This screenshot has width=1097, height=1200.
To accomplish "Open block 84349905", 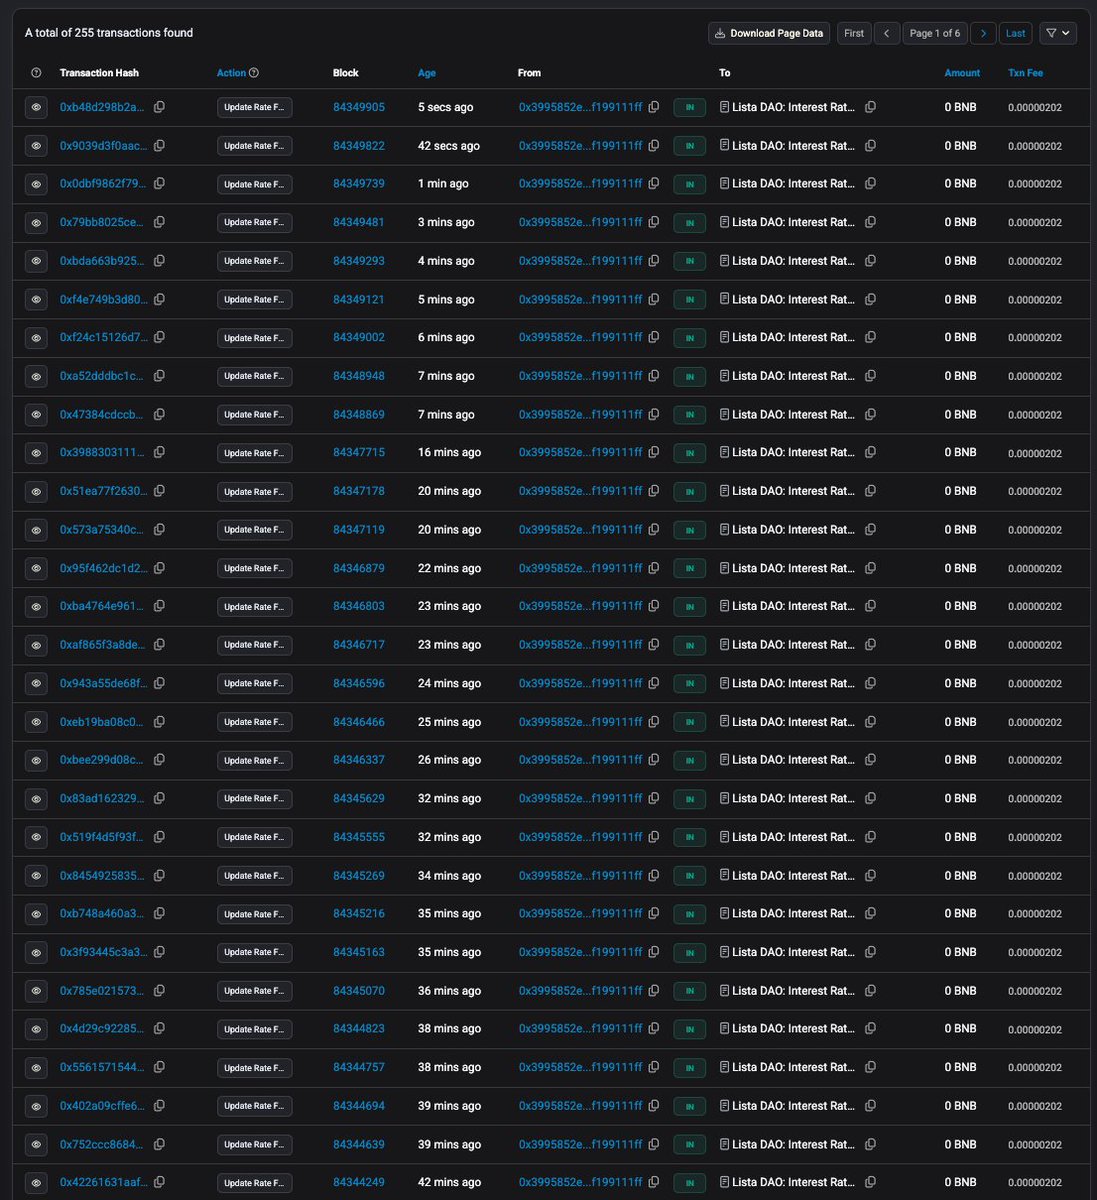I will click(359, 107).
